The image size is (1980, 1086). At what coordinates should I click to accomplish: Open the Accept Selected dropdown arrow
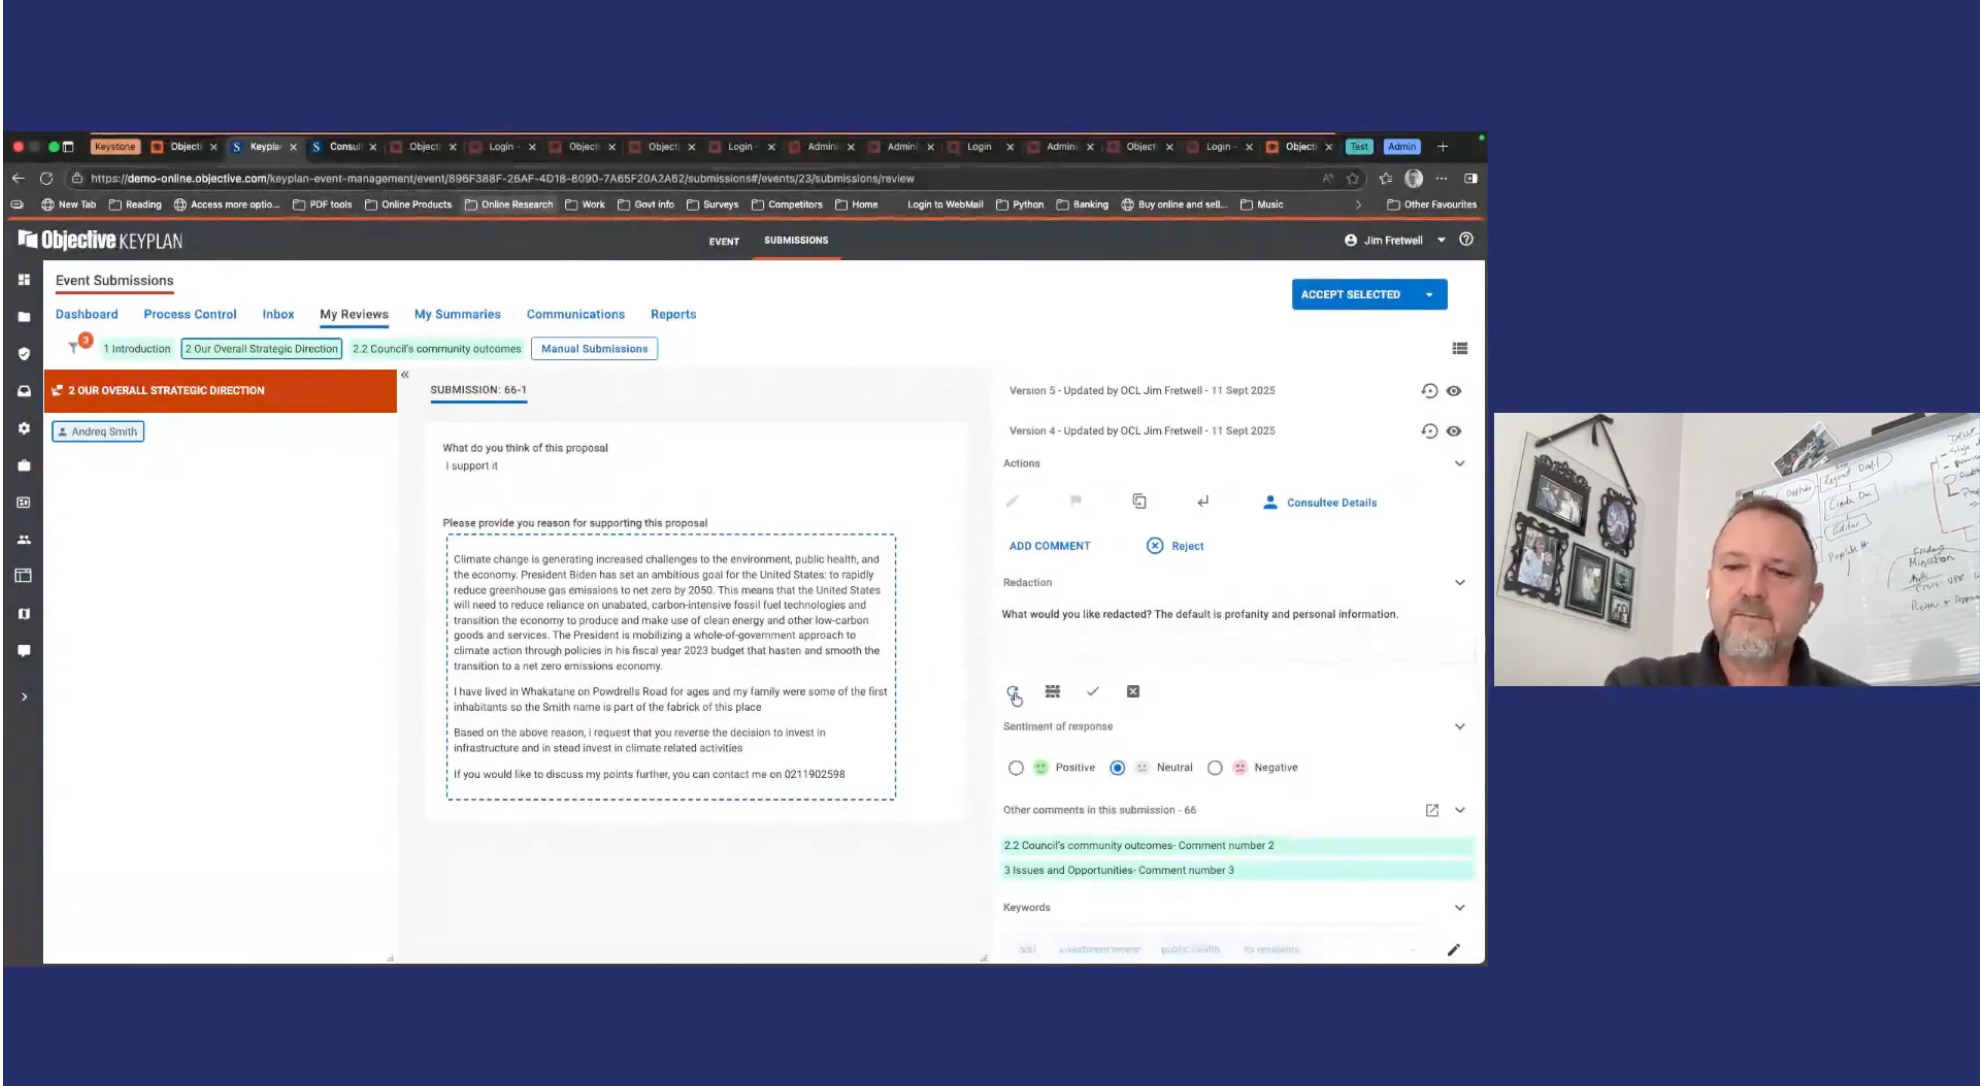pos(1430,295)
